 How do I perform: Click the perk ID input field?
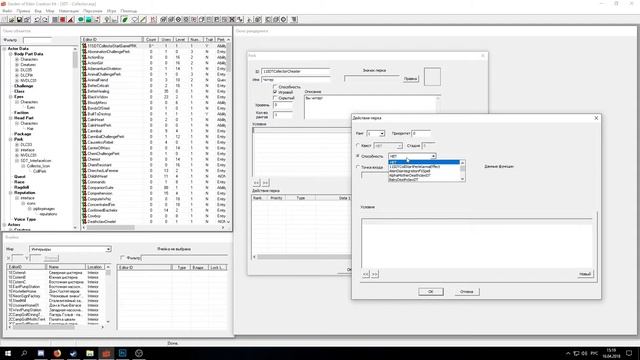tap(296, 71)
